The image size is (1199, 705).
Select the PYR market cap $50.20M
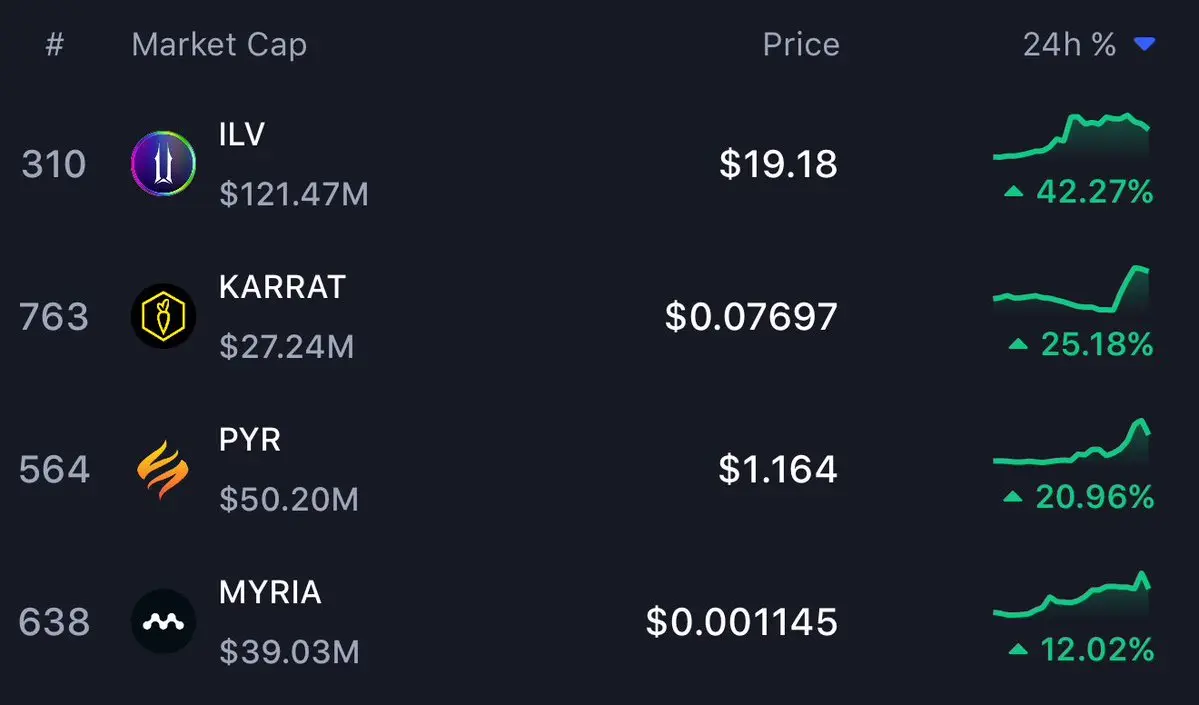click(x=289, y=499)
